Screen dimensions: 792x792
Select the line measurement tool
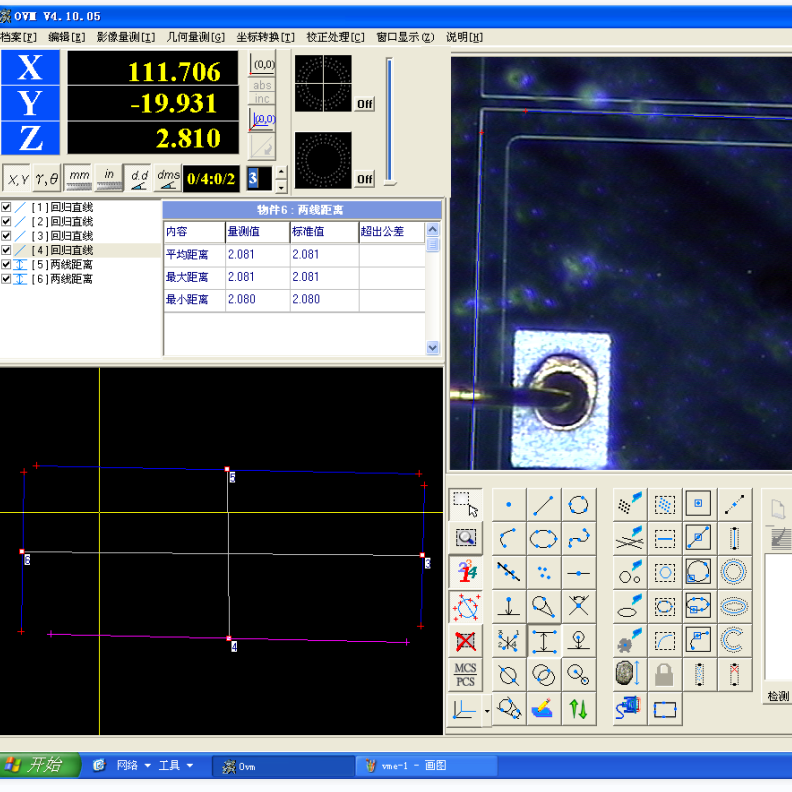pyautogui.click(x=543, y=505)
